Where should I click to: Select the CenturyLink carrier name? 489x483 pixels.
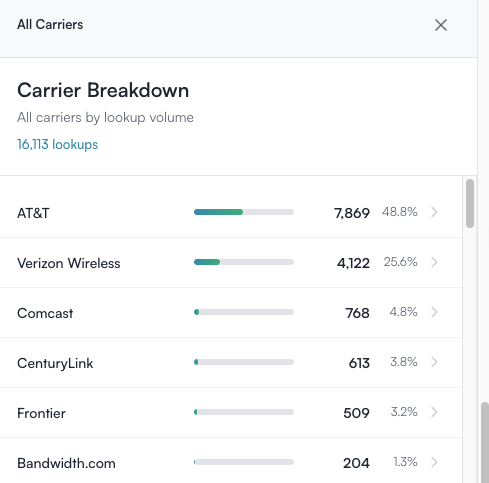[55, 363]
